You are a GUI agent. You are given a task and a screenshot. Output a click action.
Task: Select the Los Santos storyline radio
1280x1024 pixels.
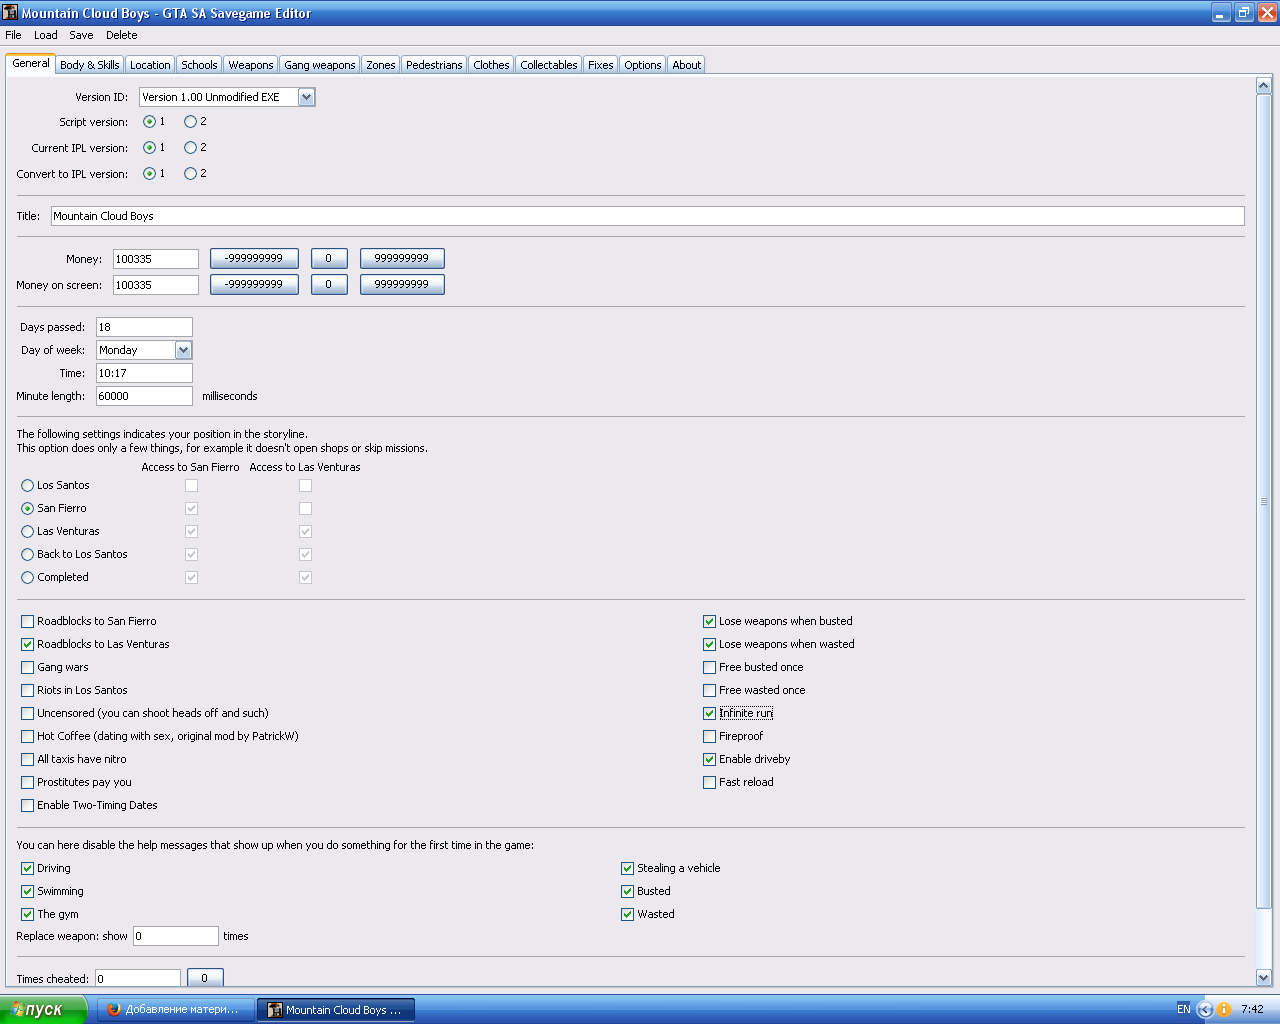[28, 486]
